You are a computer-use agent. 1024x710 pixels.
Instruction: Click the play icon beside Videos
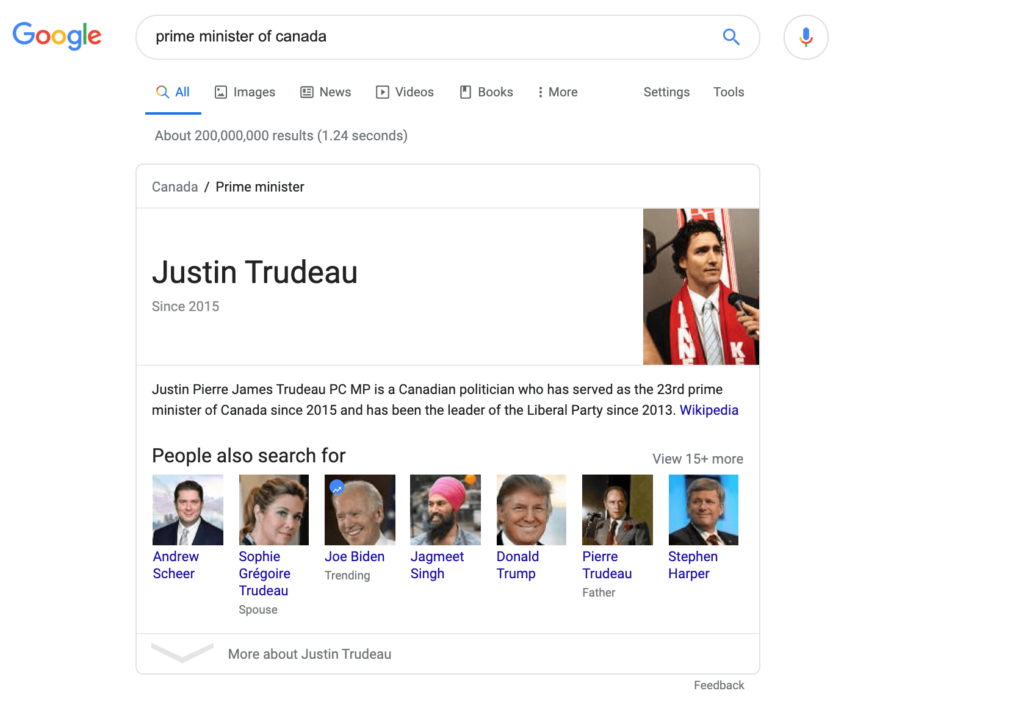382,91
